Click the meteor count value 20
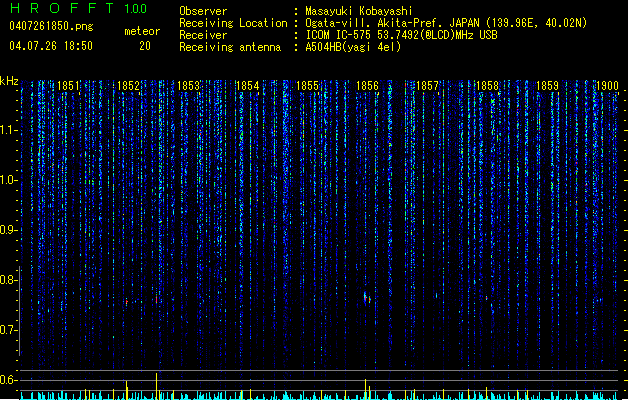This screenshot has width=629, height=400. pyautogui.click(x=145, y=46)
